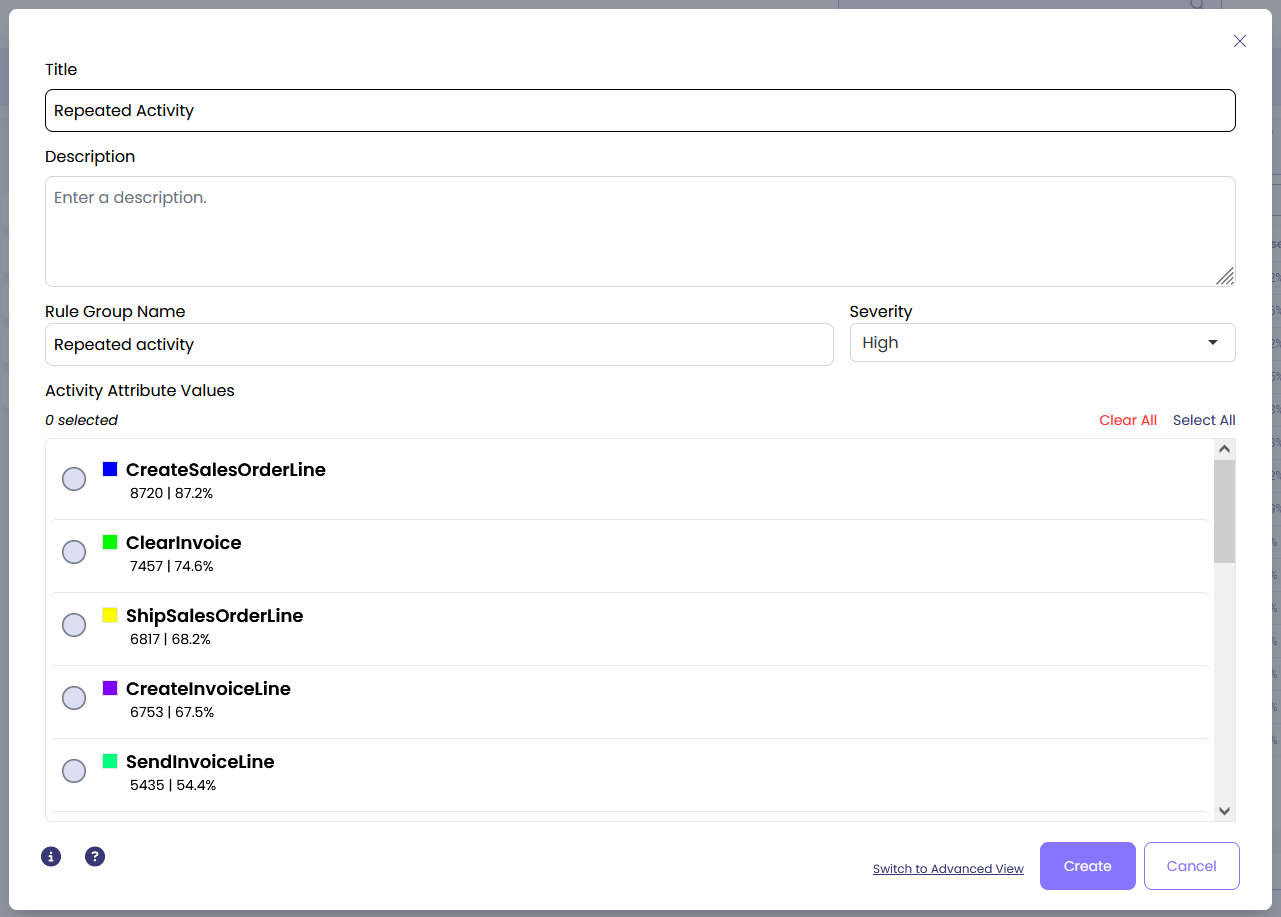Click the description box resize handle
The image size is (1281, 917).
[x=1224, y=276]
